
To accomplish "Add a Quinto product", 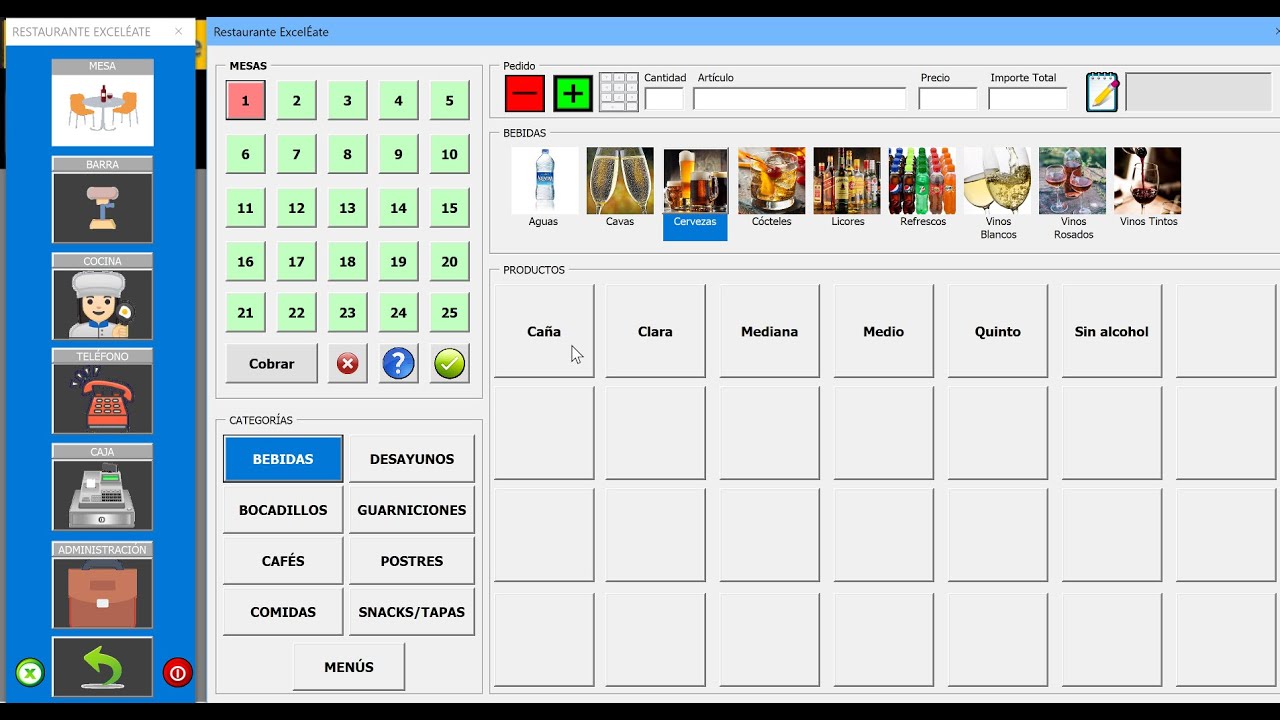I will 998,331.
